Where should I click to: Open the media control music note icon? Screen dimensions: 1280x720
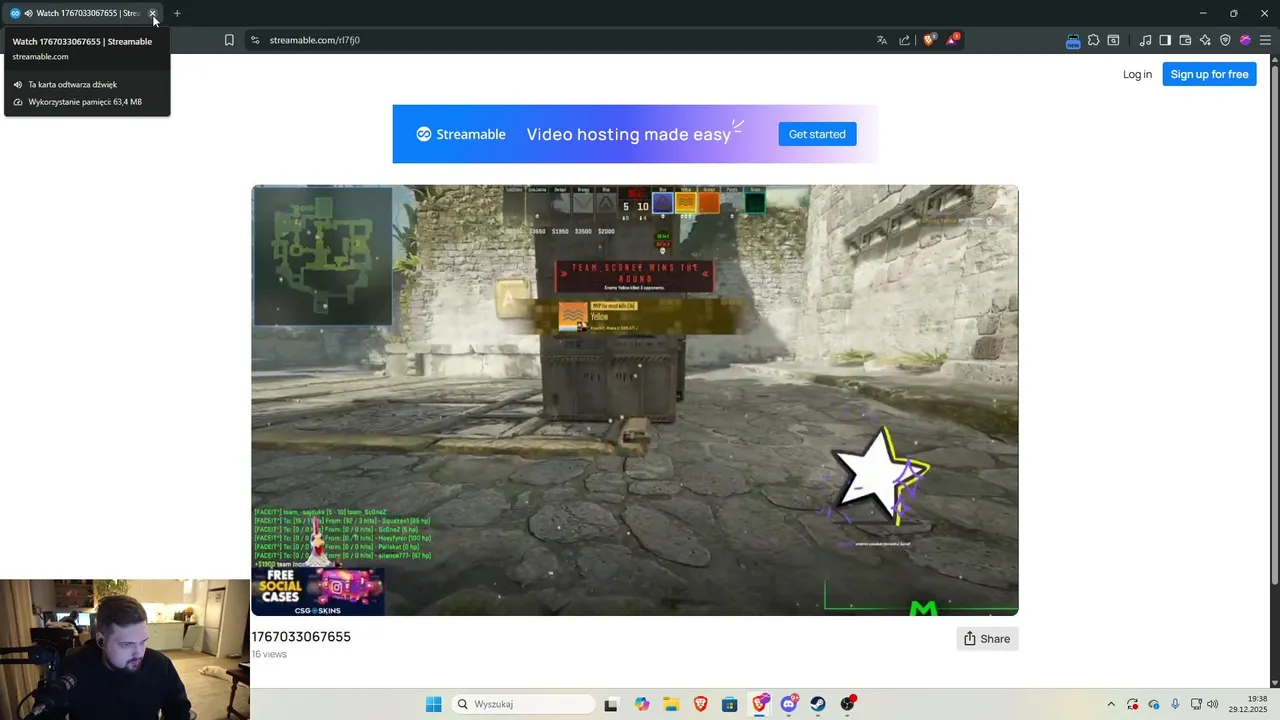click(x=1146, y=40)
